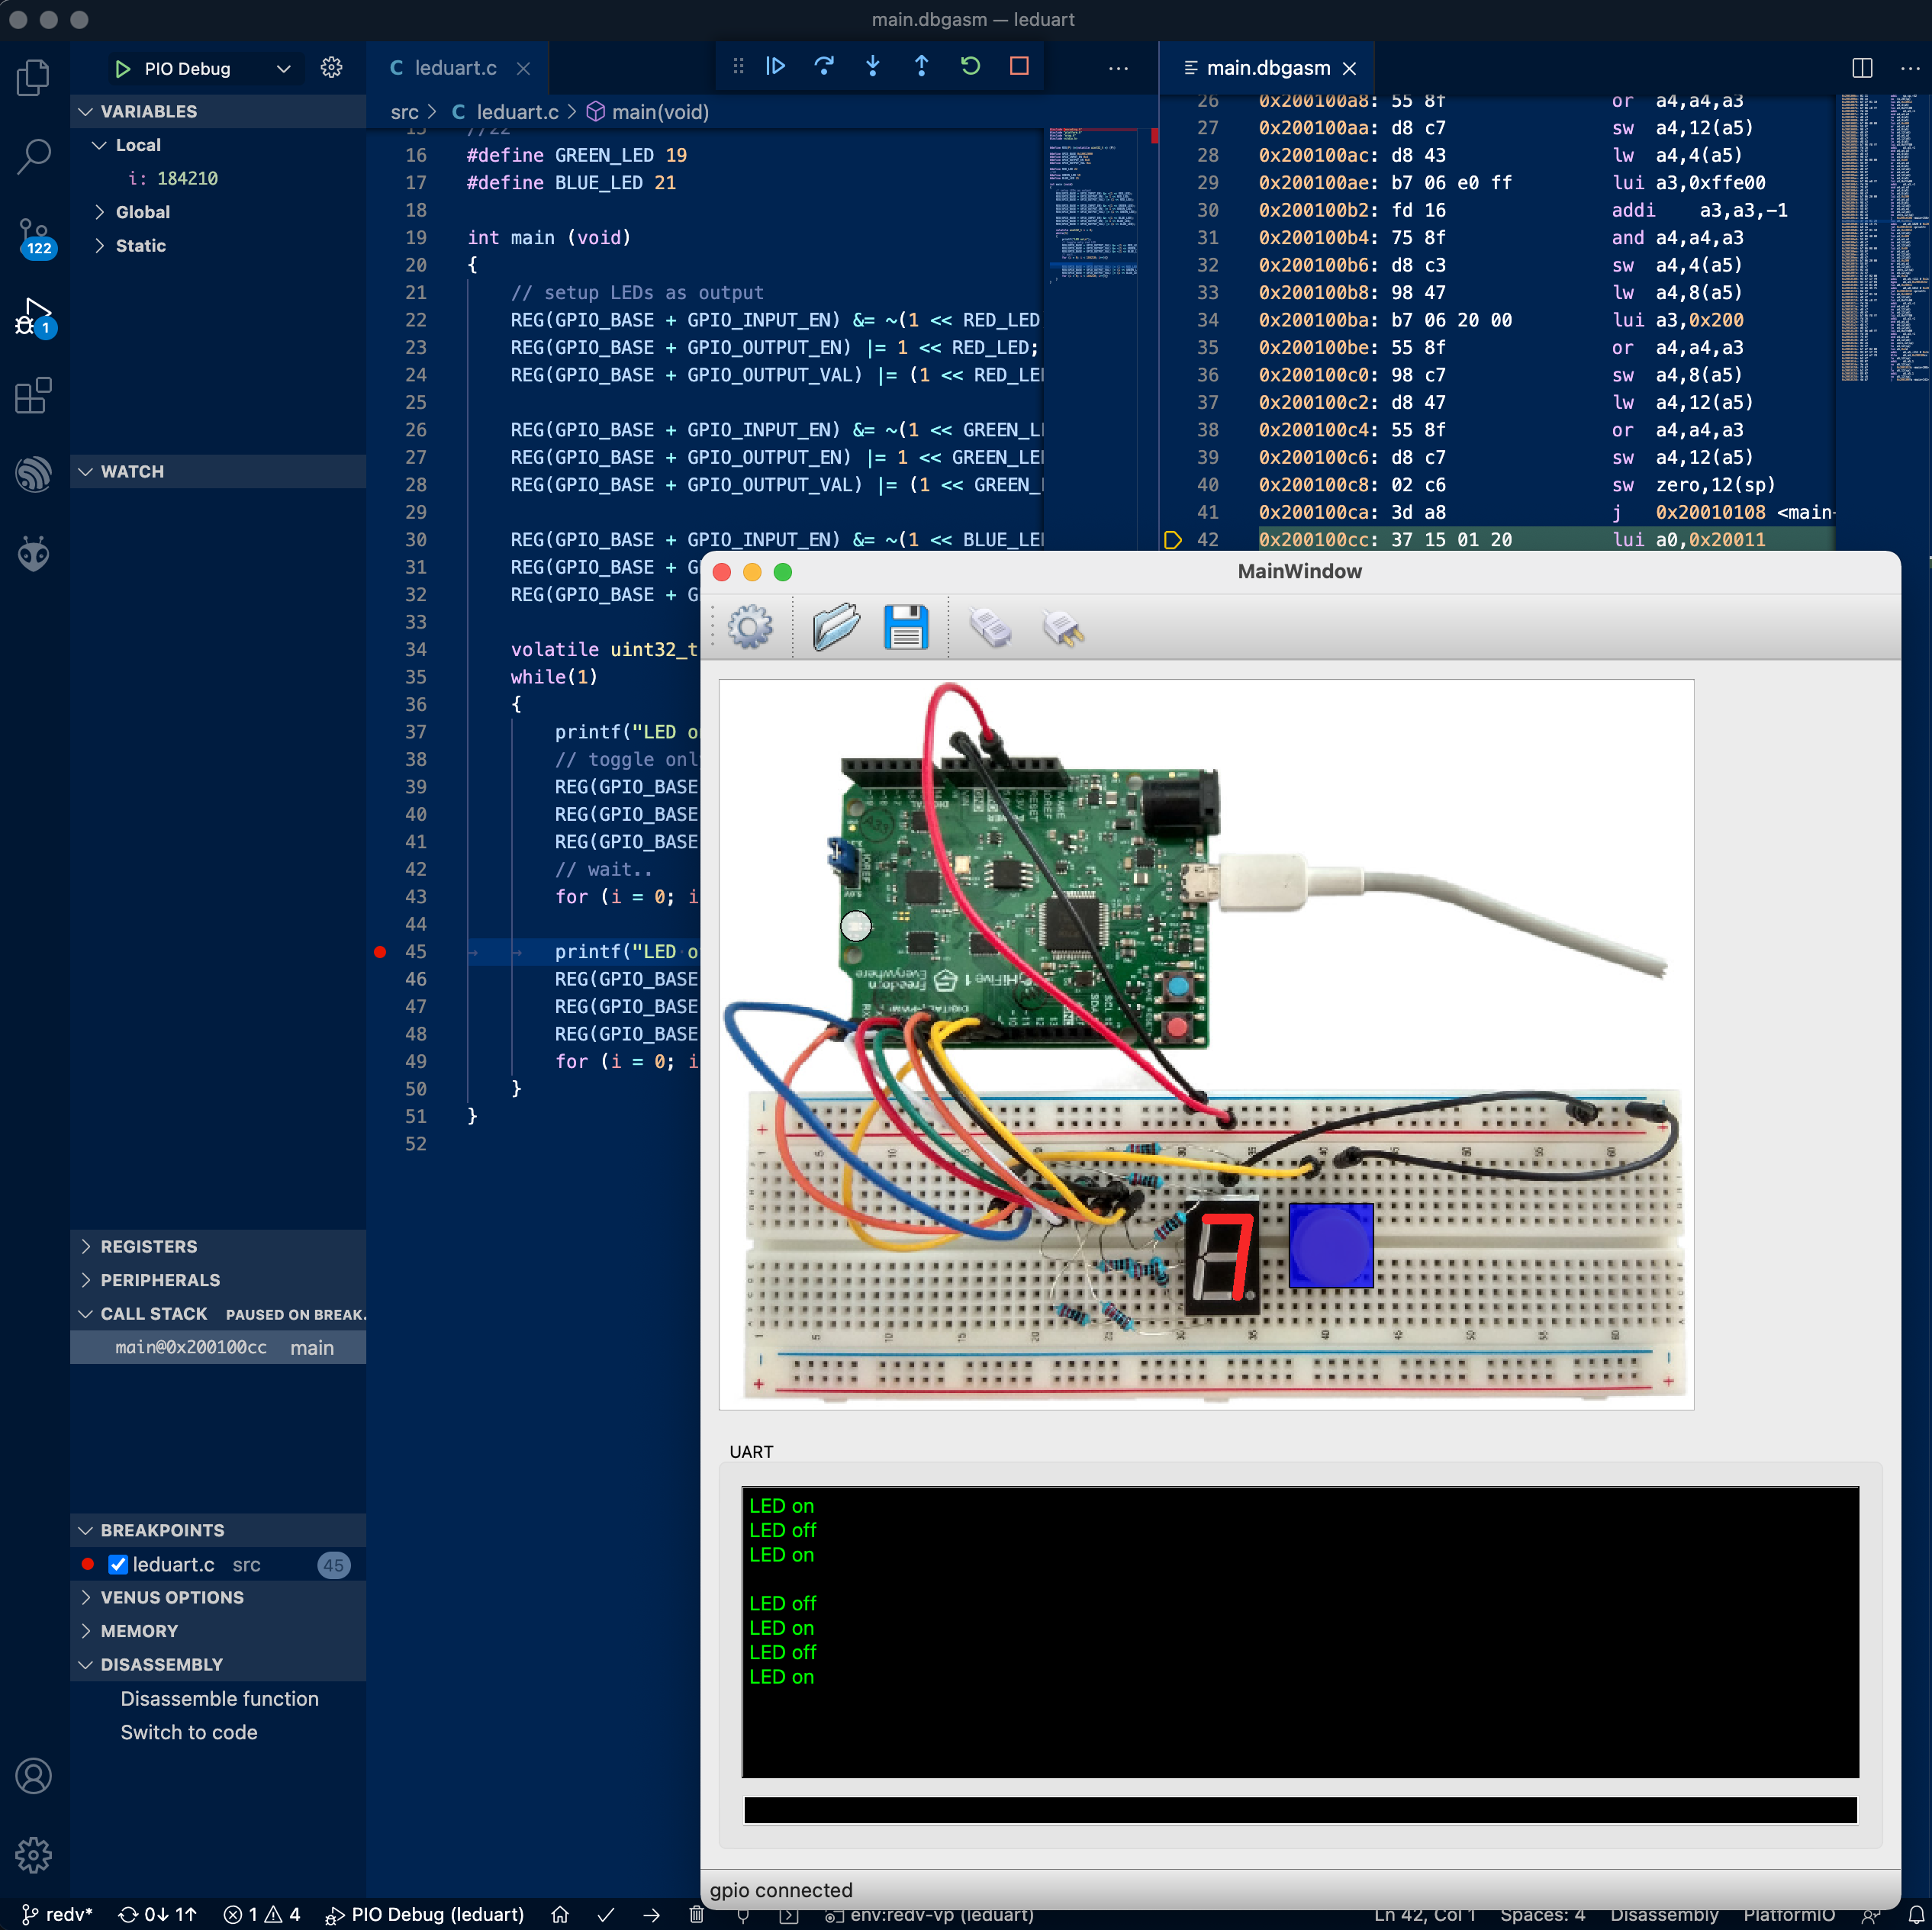The width and height of the screenshot is (1932, 1930).
Task: Click the settings gear in MainWindow toolbar
Action: point(750,628)
